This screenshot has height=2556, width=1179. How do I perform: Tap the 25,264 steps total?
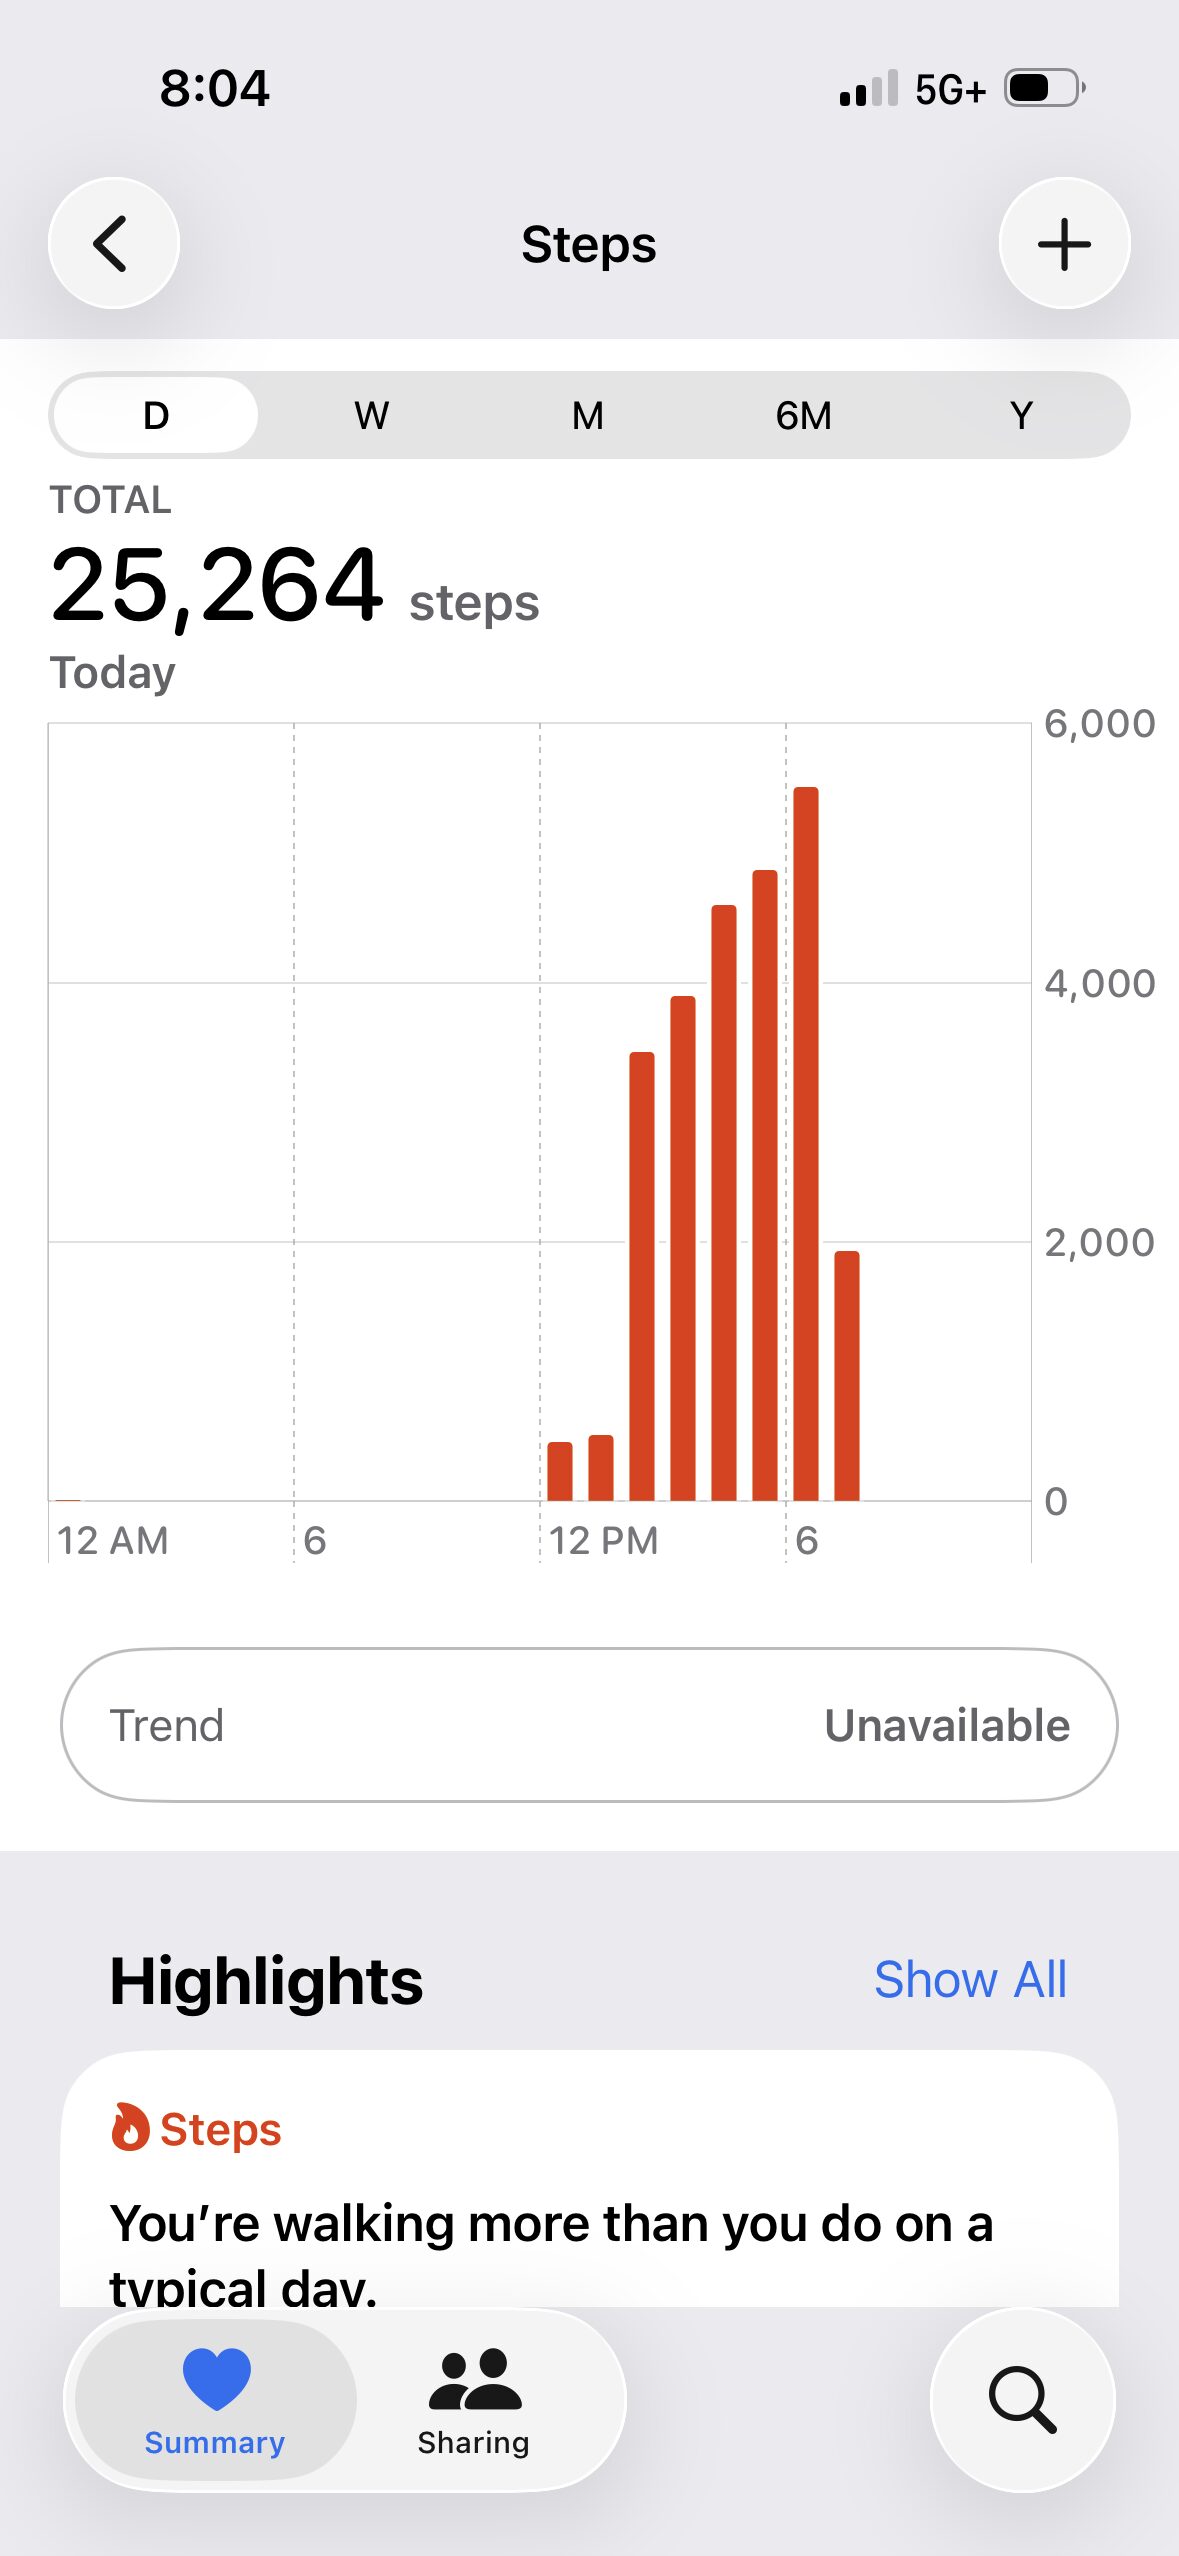[x=216, y=585]
